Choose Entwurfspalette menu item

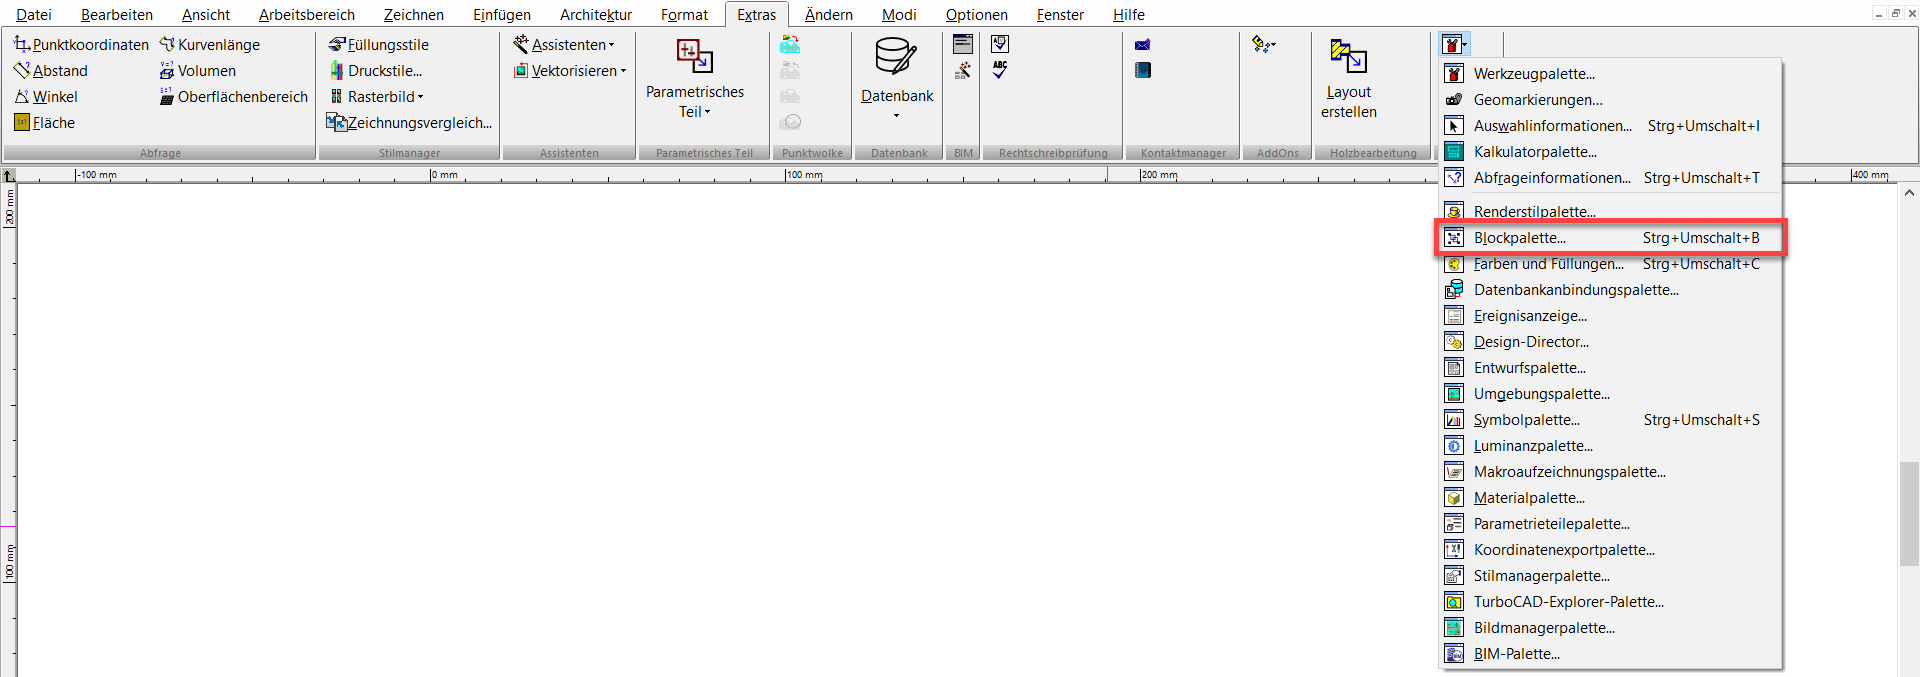click(1610, 368)
